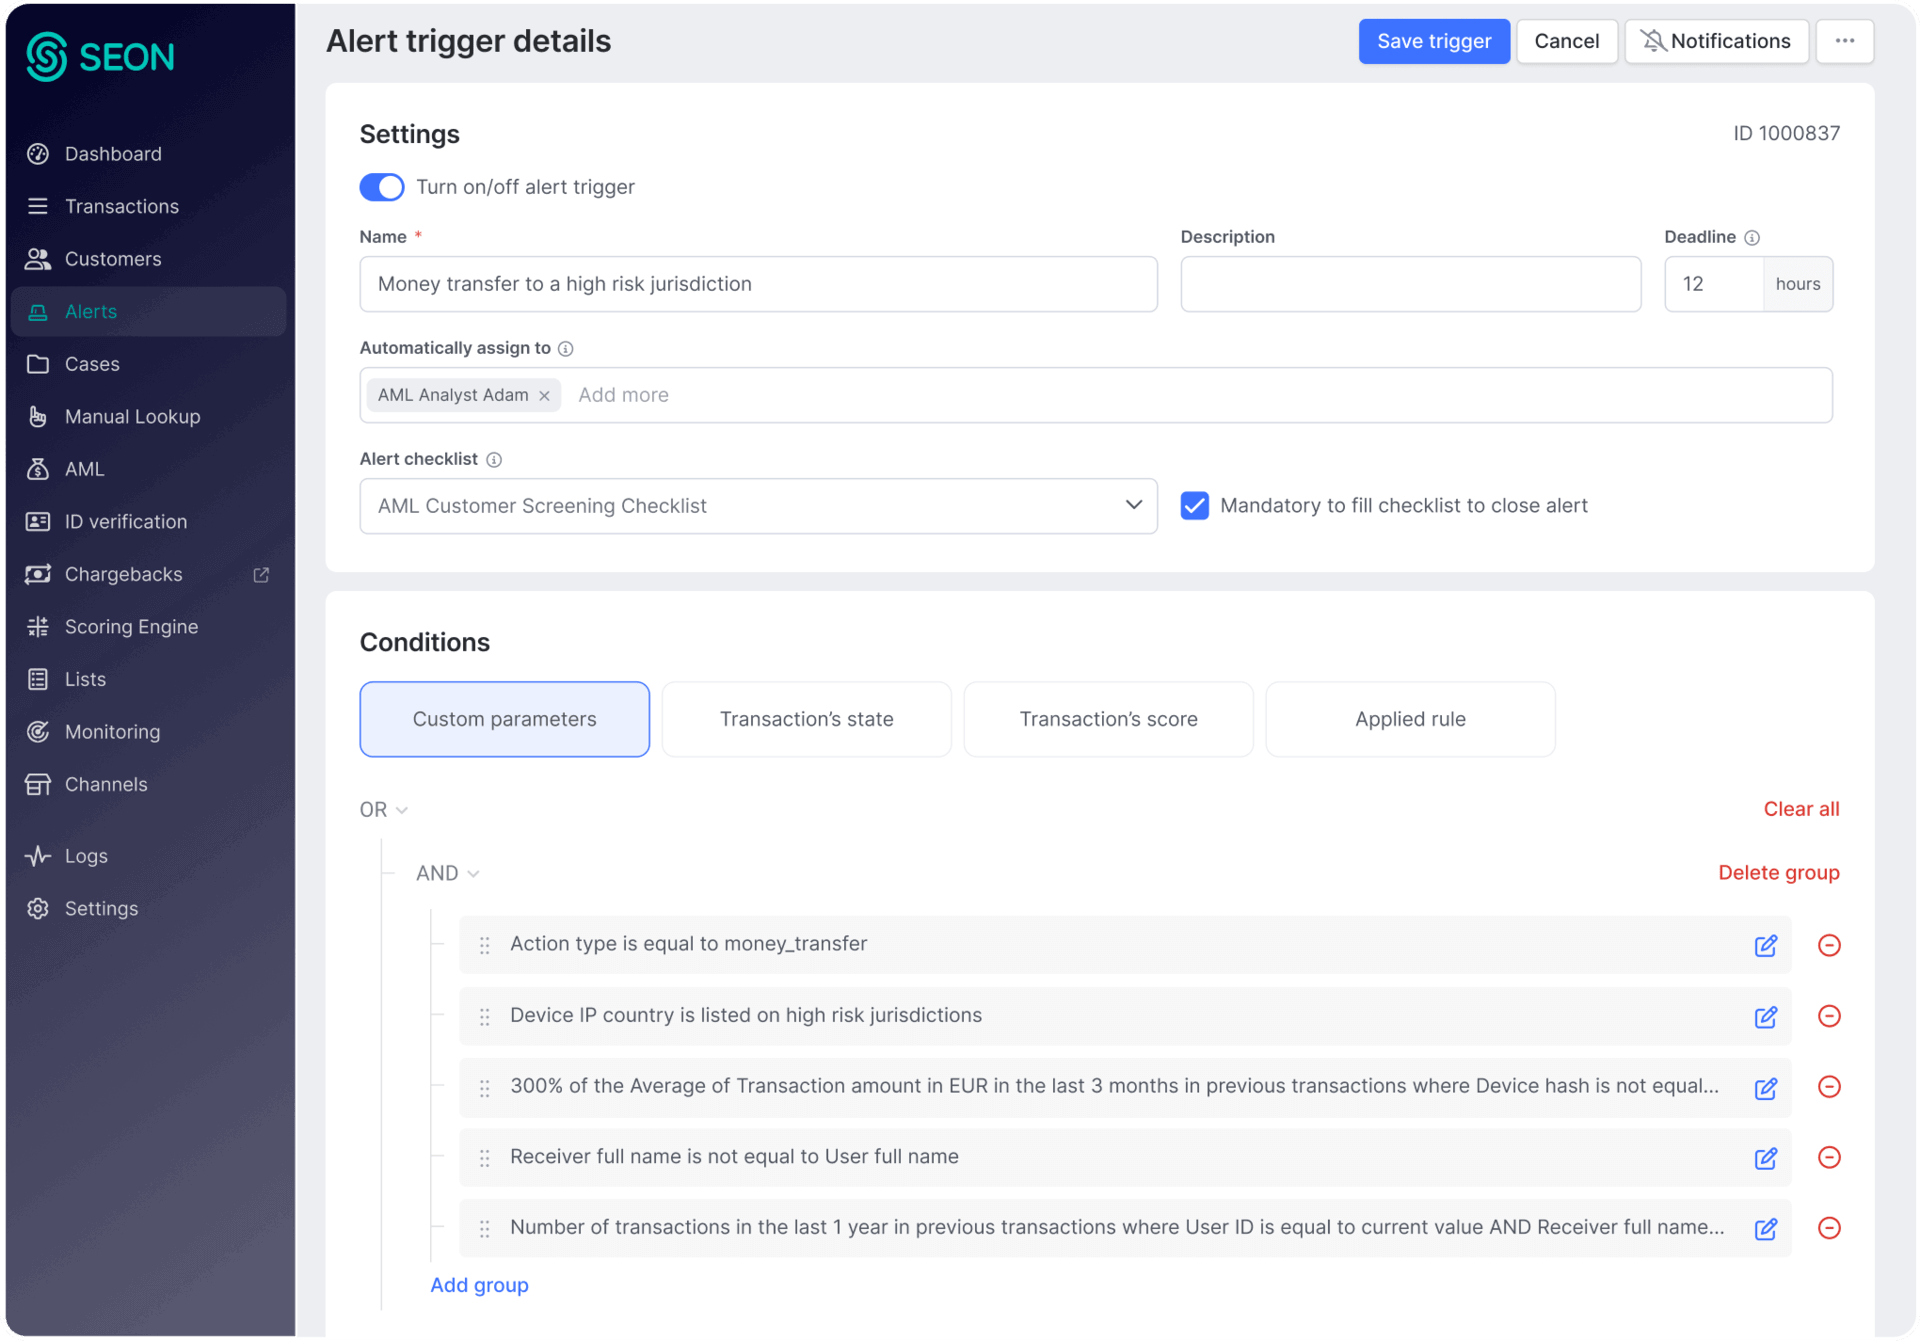Click the Scoring Engine sidebar icon

click(x=38, y=627)
